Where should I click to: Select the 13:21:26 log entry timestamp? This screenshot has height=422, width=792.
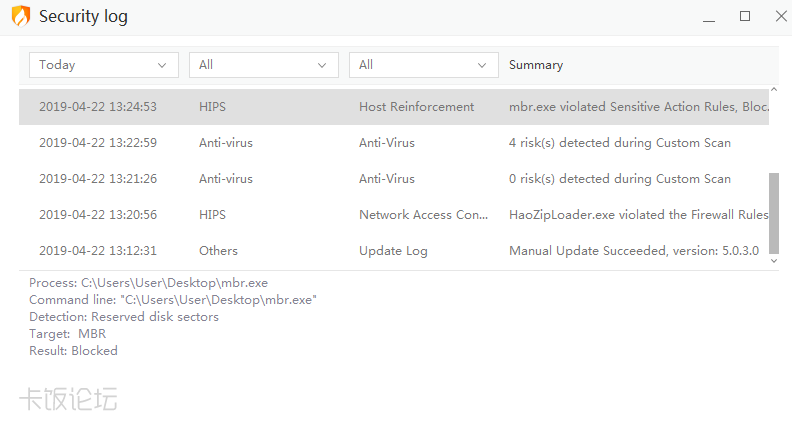98,178
